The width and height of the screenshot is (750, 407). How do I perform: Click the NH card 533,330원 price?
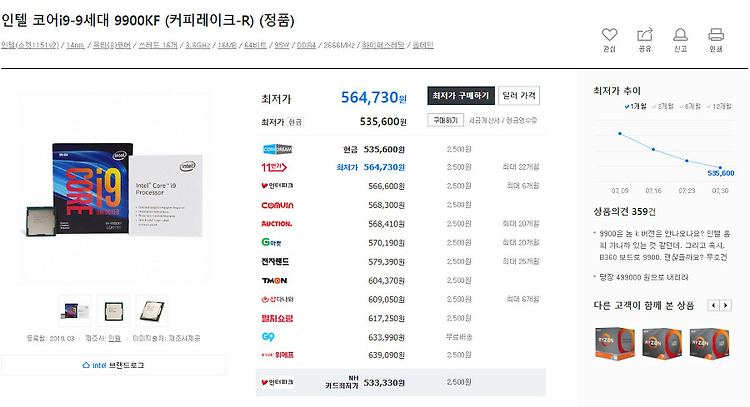[384, 383]
